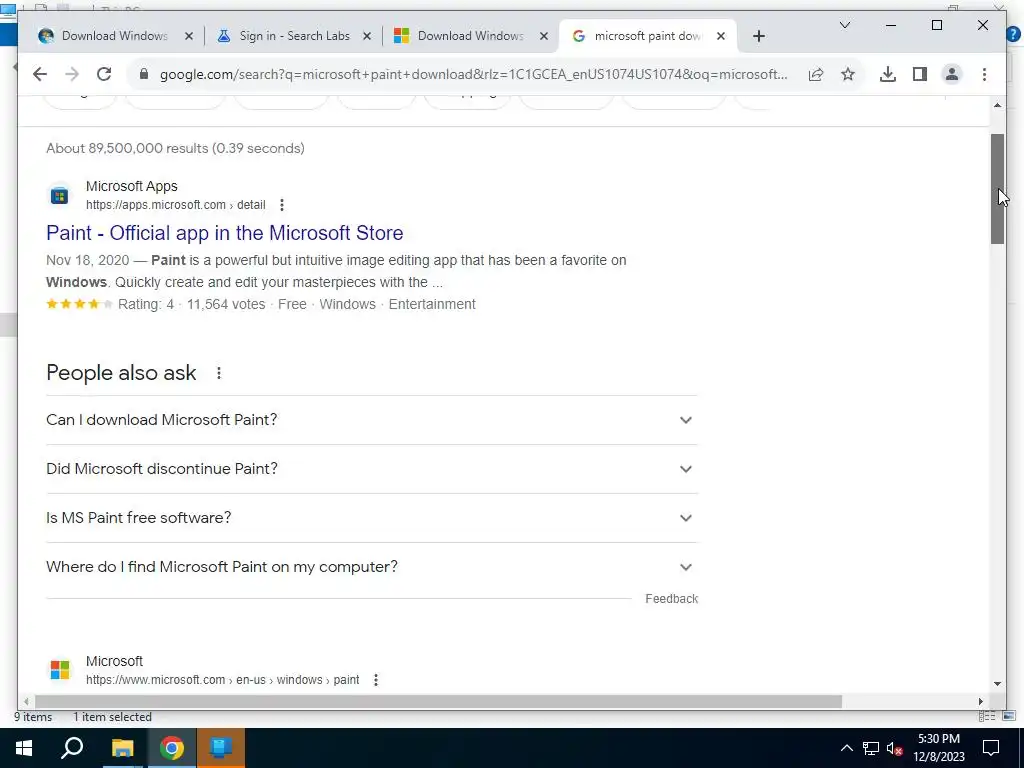Open the clock showing 5:30 PM
1024x768 pixels.
[x=938, y=748]
